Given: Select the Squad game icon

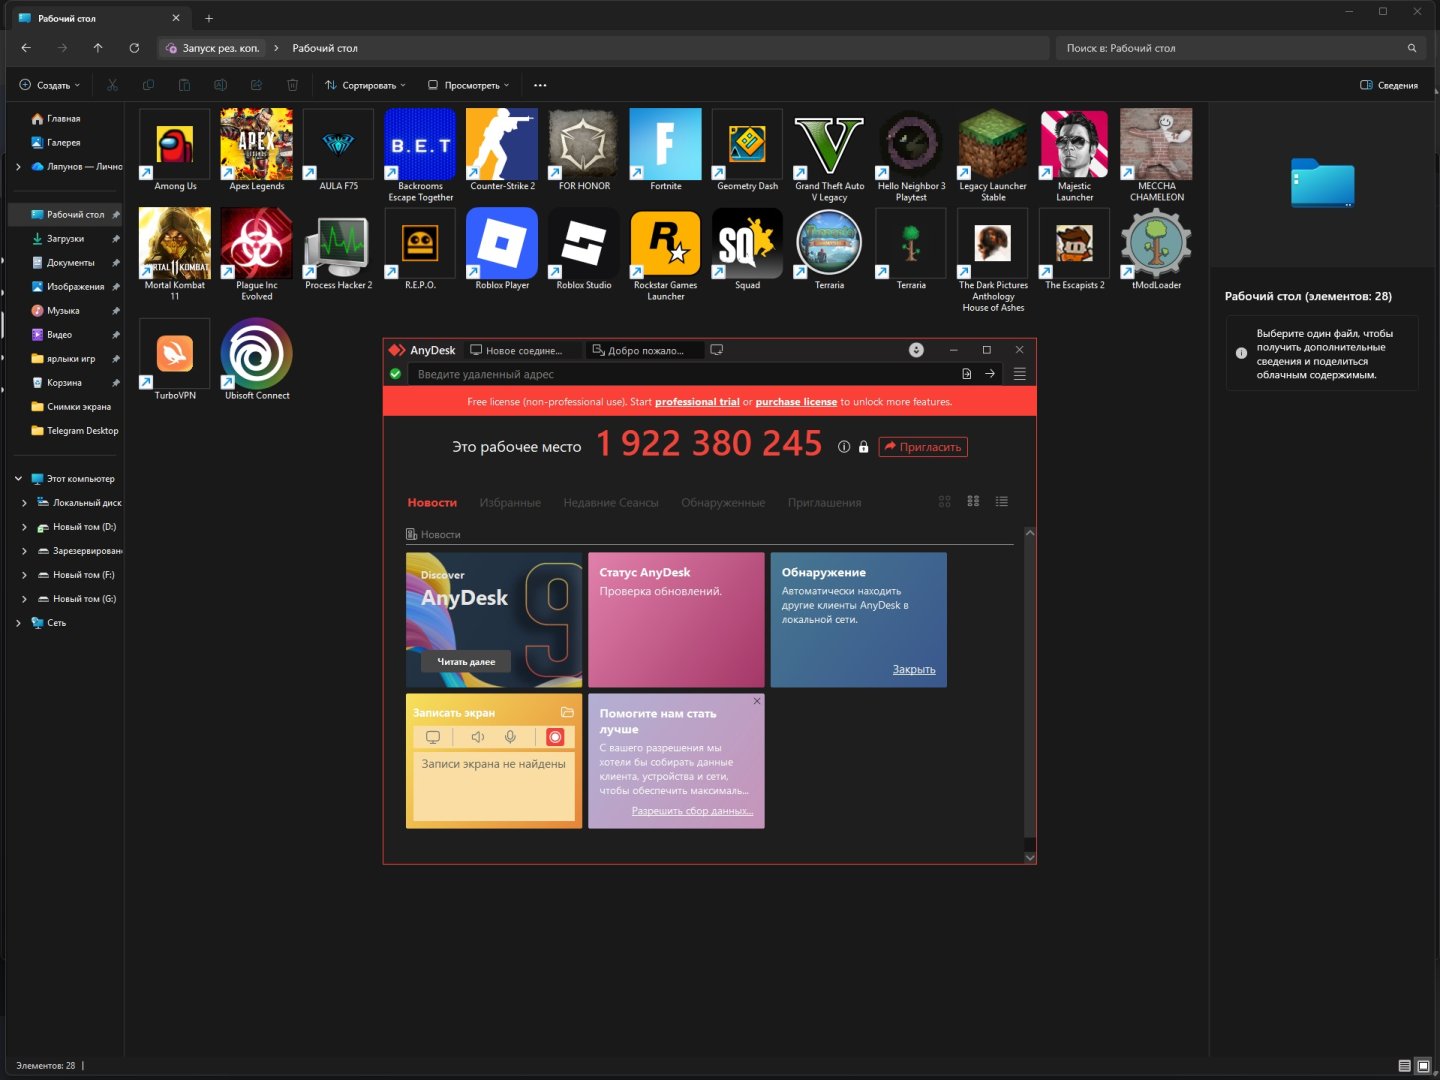Looking at the screenshot, I should coord(747,243).
